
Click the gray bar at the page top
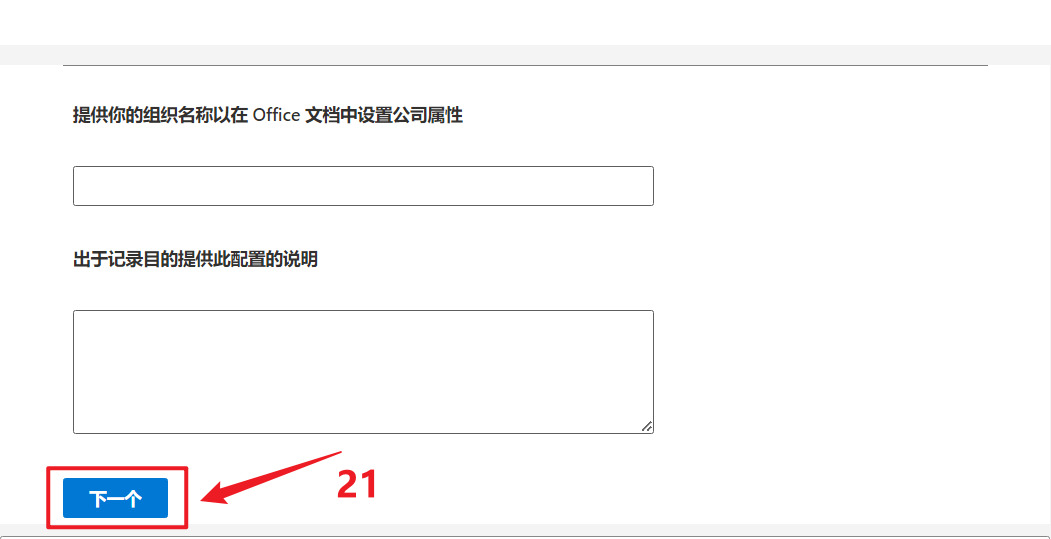pyautogui.click(x=526, y=55)
